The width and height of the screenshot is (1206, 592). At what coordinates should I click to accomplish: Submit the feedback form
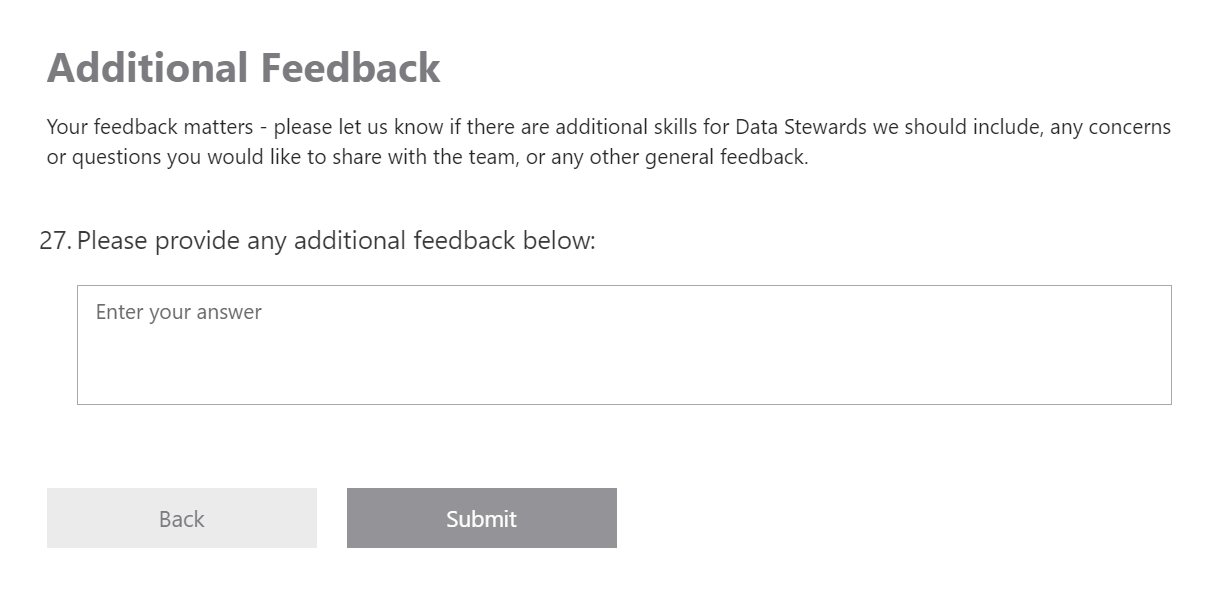click(481, 518)
